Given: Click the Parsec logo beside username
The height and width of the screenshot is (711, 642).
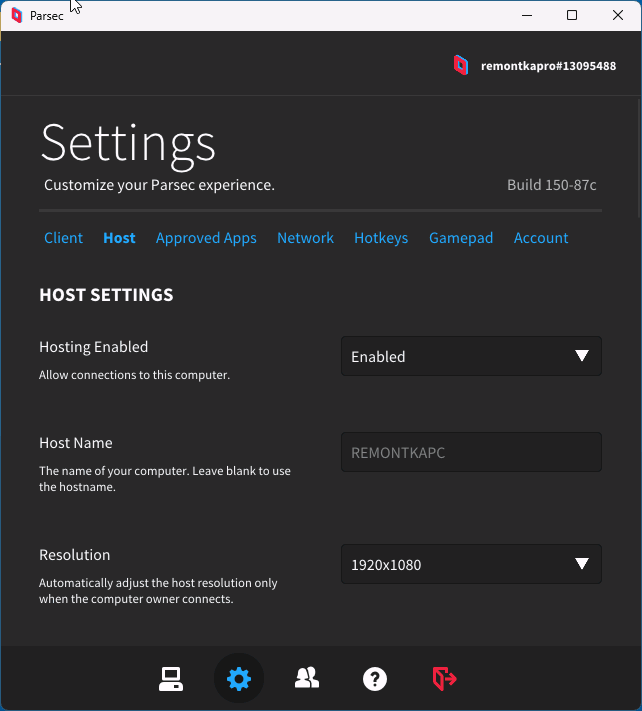Looking at the screenshot, I should tap(461, 65).
